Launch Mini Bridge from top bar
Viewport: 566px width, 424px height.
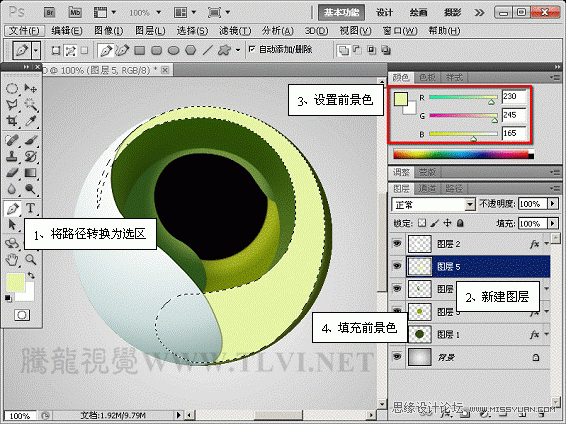point(75,13)
